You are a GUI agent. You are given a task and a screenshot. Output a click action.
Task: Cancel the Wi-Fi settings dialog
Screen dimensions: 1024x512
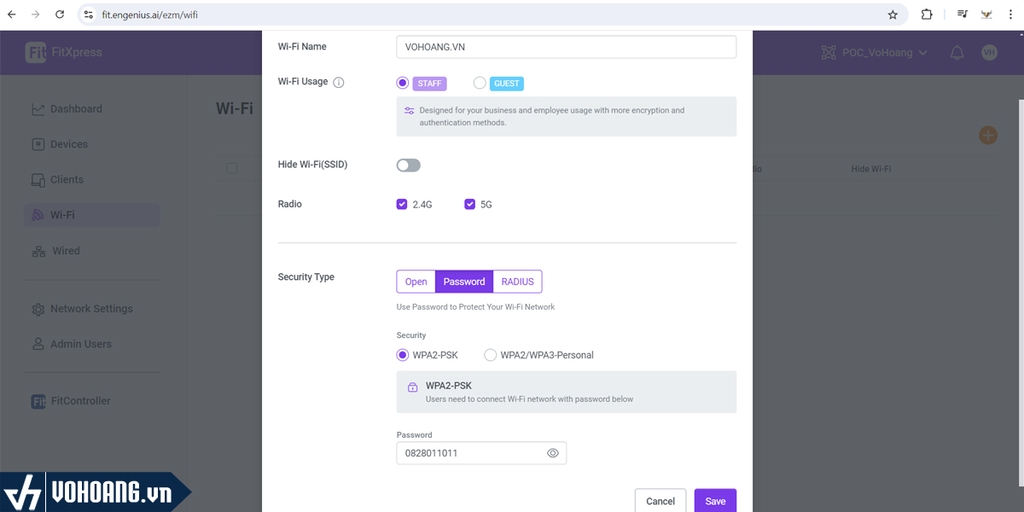point(660,501)
